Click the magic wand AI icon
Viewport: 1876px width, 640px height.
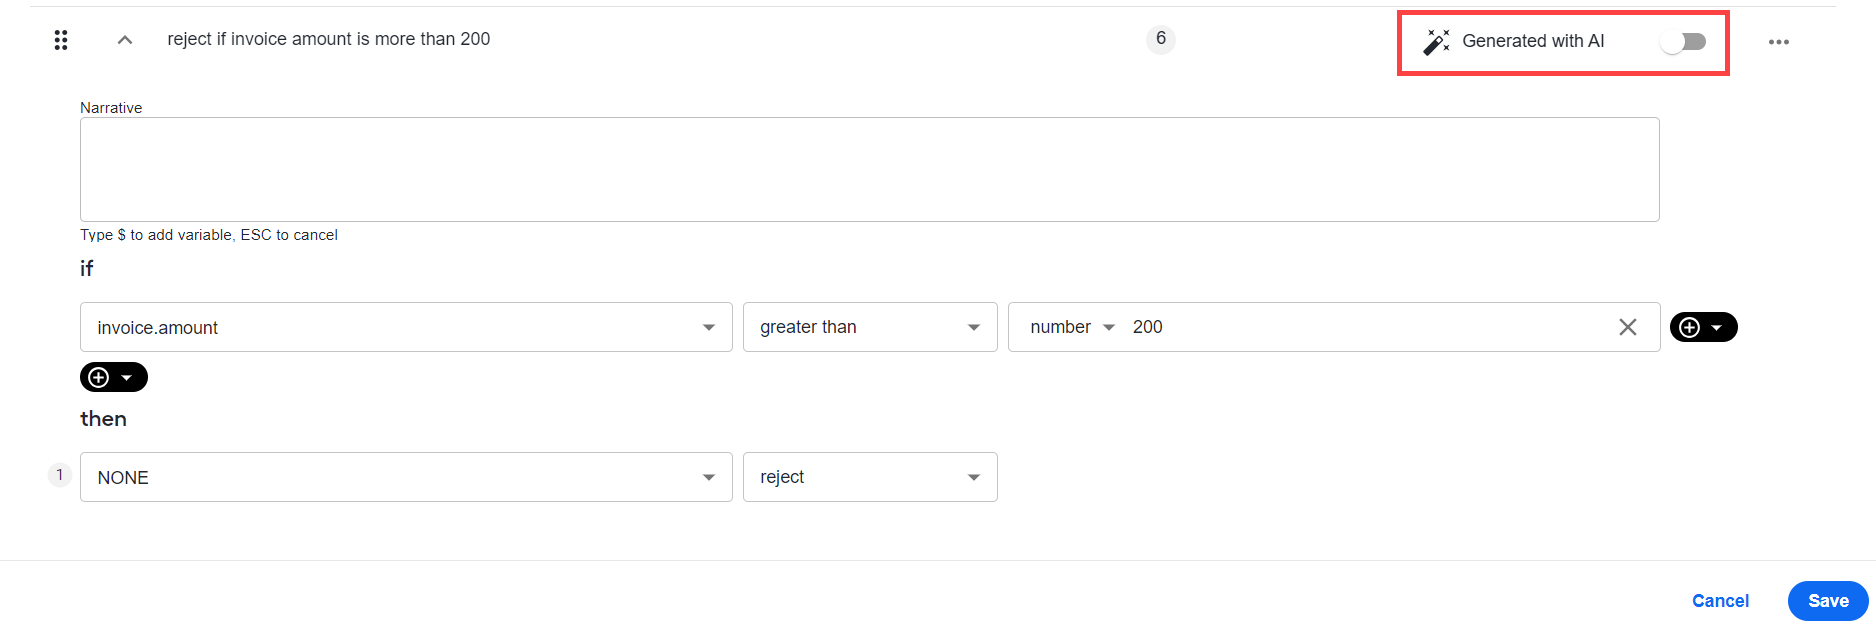1437,41
